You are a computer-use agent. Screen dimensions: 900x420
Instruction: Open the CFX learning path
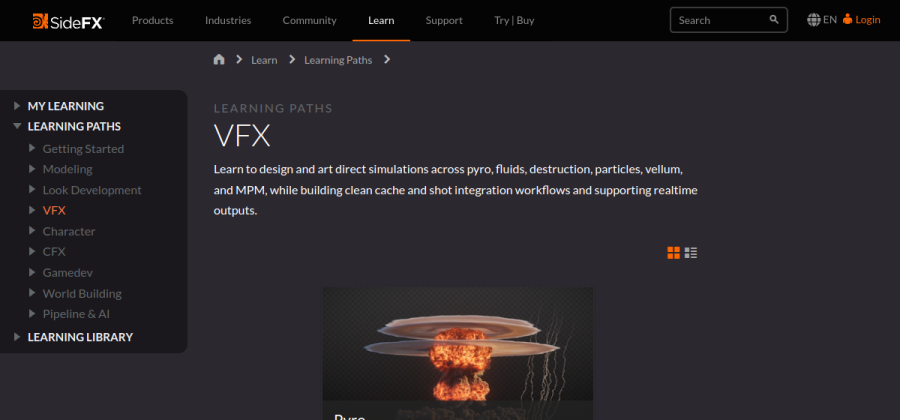point(54,252)
